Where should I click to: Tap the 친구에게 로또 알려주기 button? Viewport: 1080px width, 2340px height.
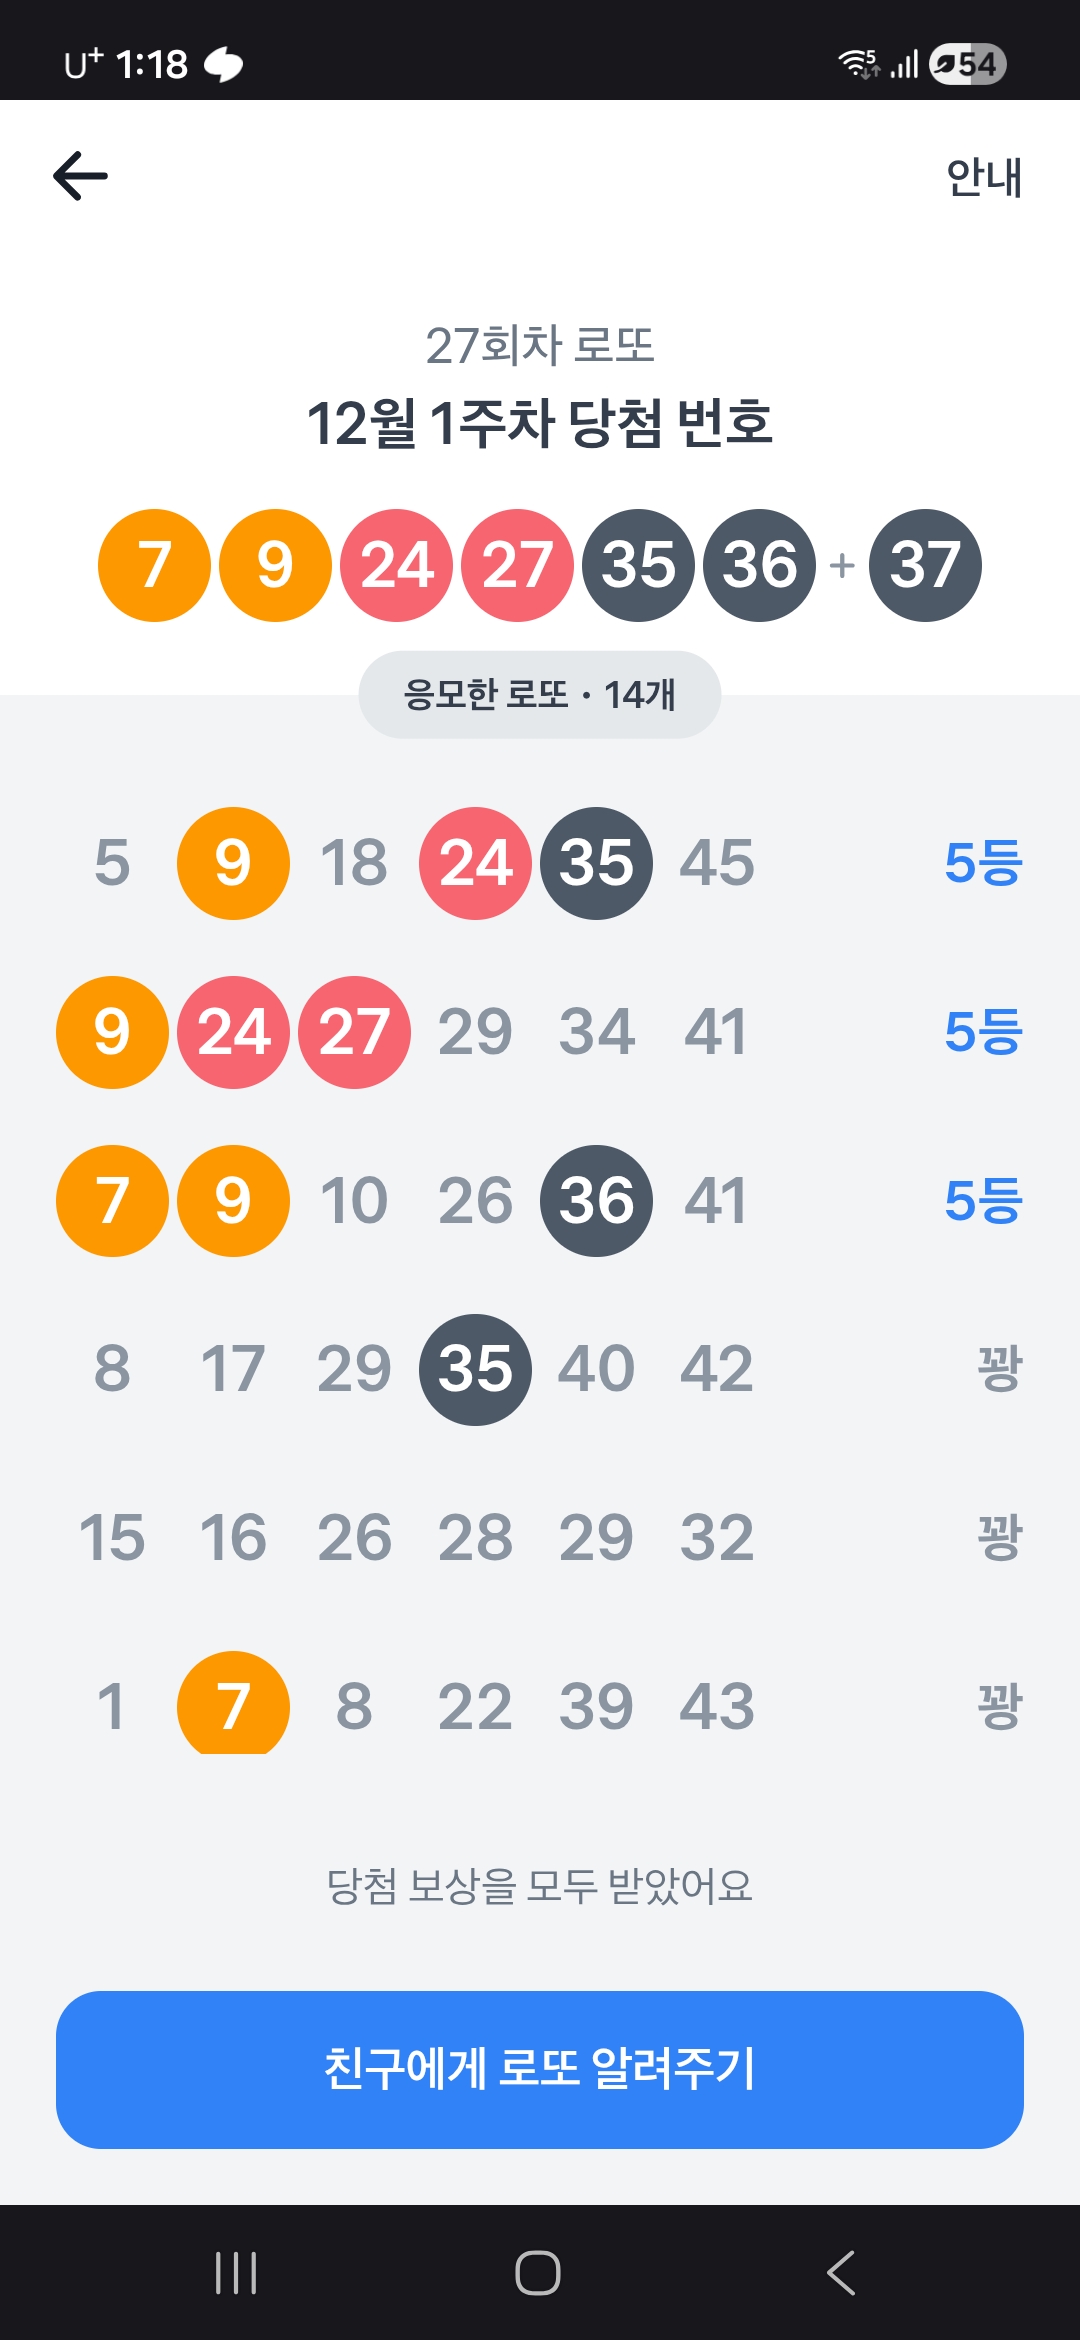[x=540, y=2069]
